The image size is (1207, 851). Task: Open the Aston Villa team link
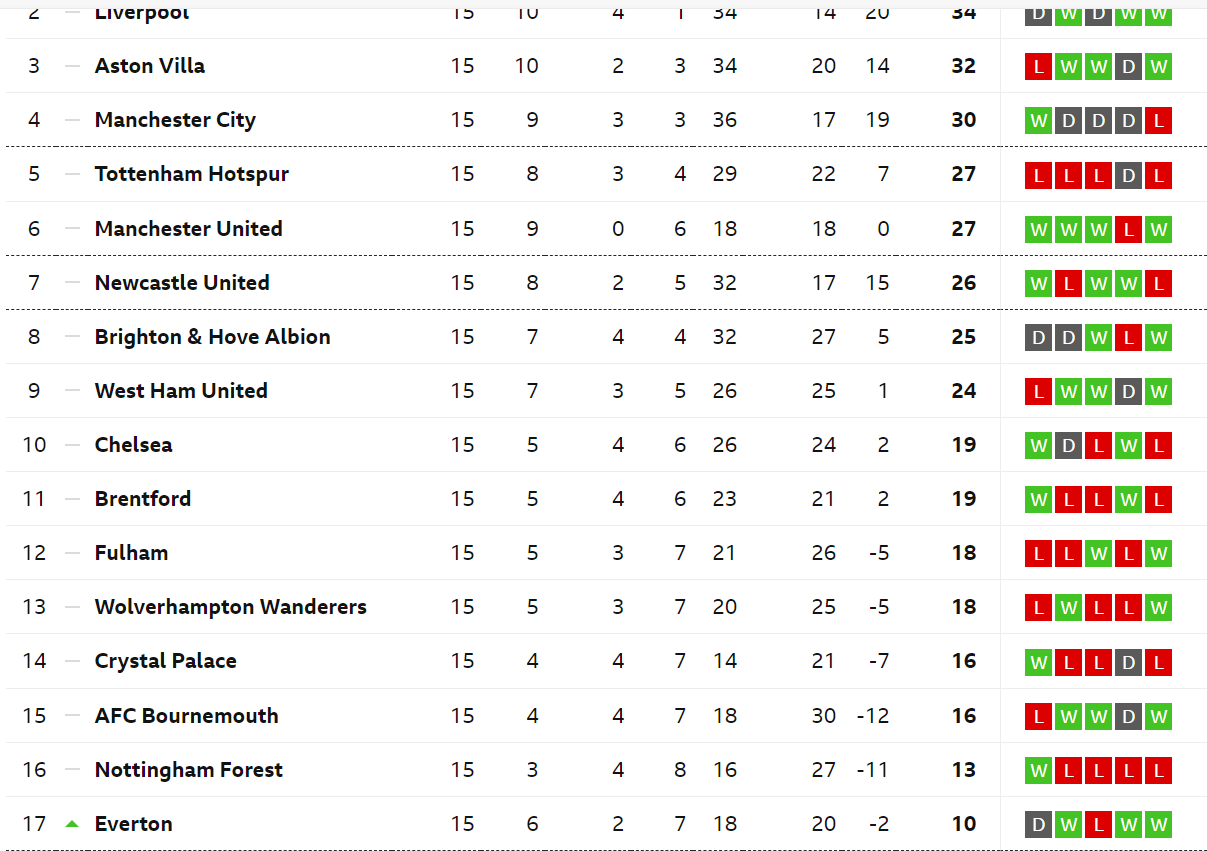[150, 66]
